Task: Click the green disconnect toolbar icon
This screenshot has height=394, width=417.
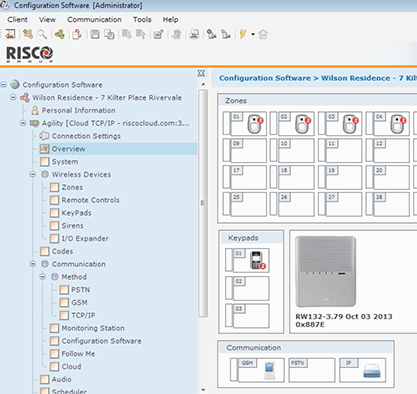Action: (226, 34)
